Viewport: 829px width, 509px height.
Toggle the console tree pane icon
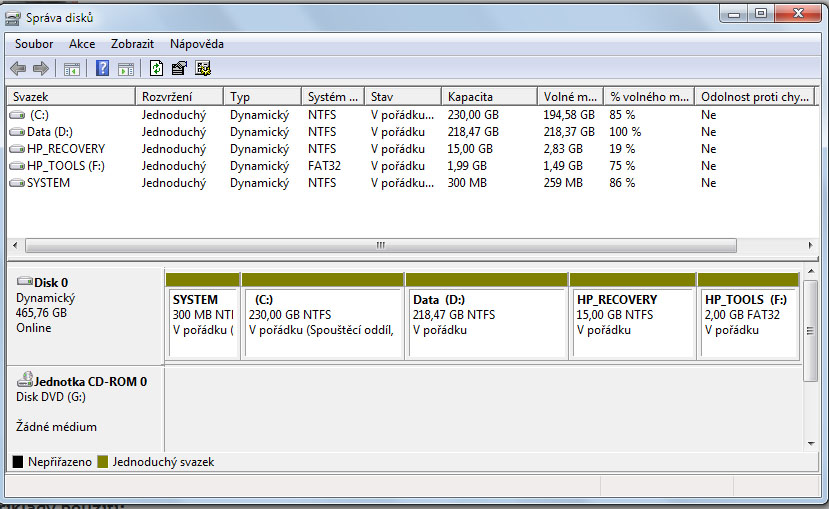pos(72,69)
